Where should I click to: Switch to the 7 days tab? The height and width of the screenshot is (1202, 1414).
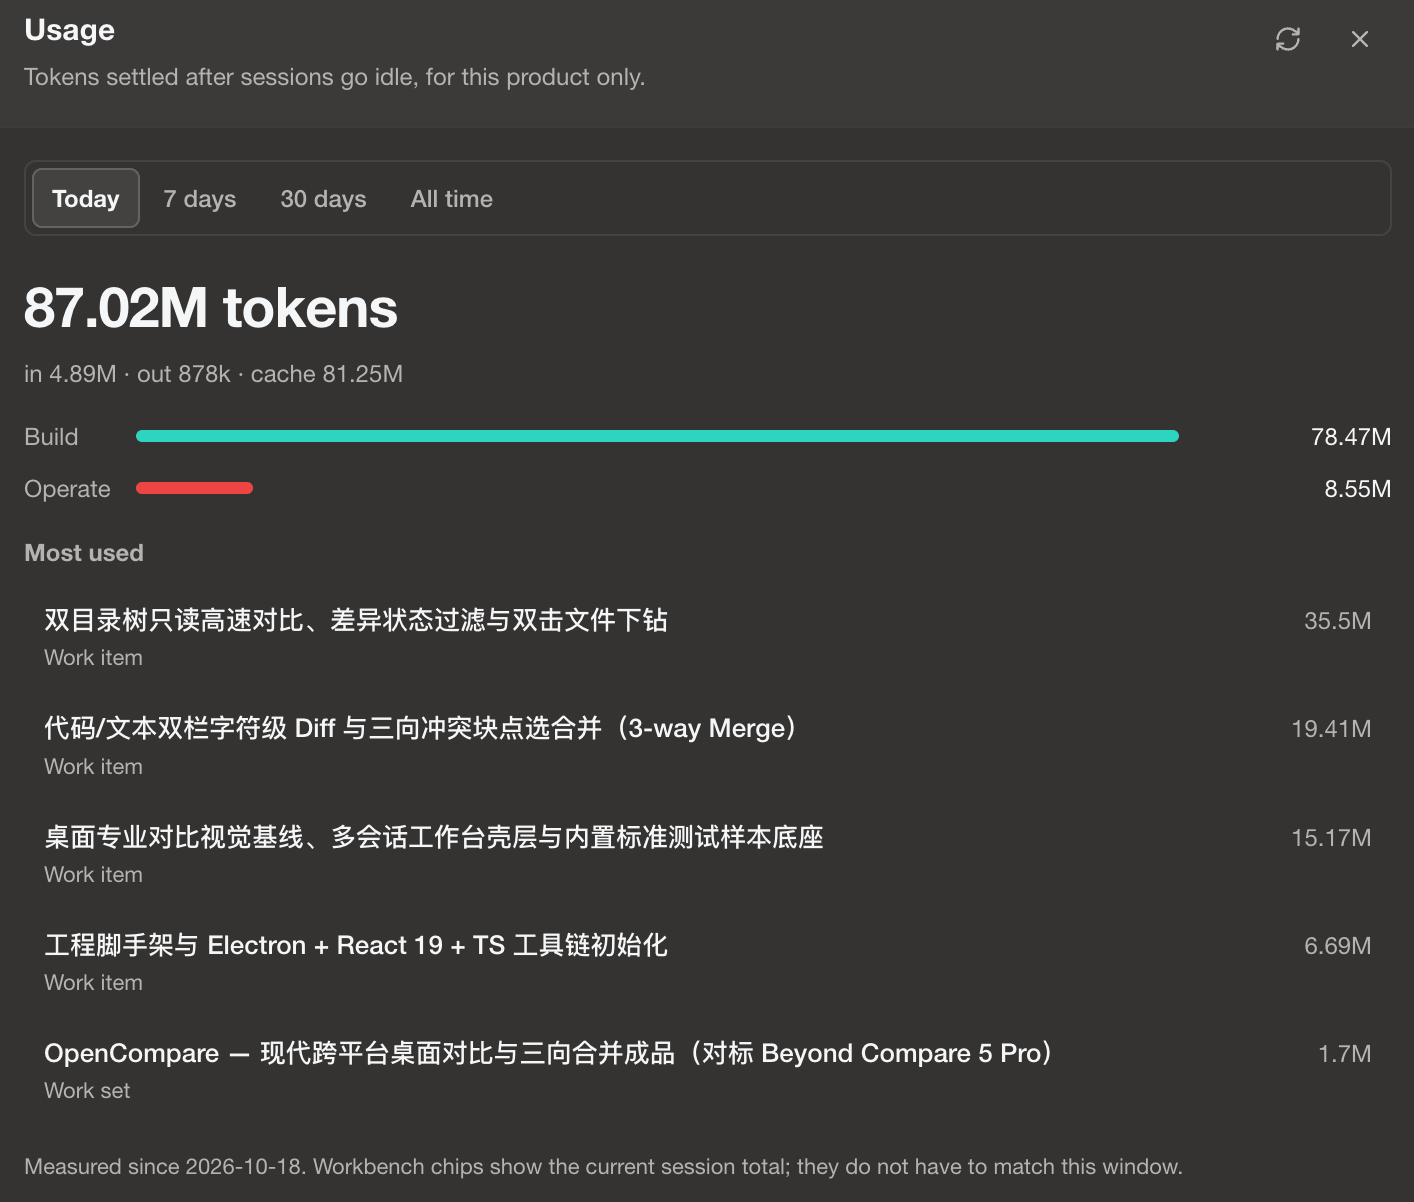coord(200,198)
